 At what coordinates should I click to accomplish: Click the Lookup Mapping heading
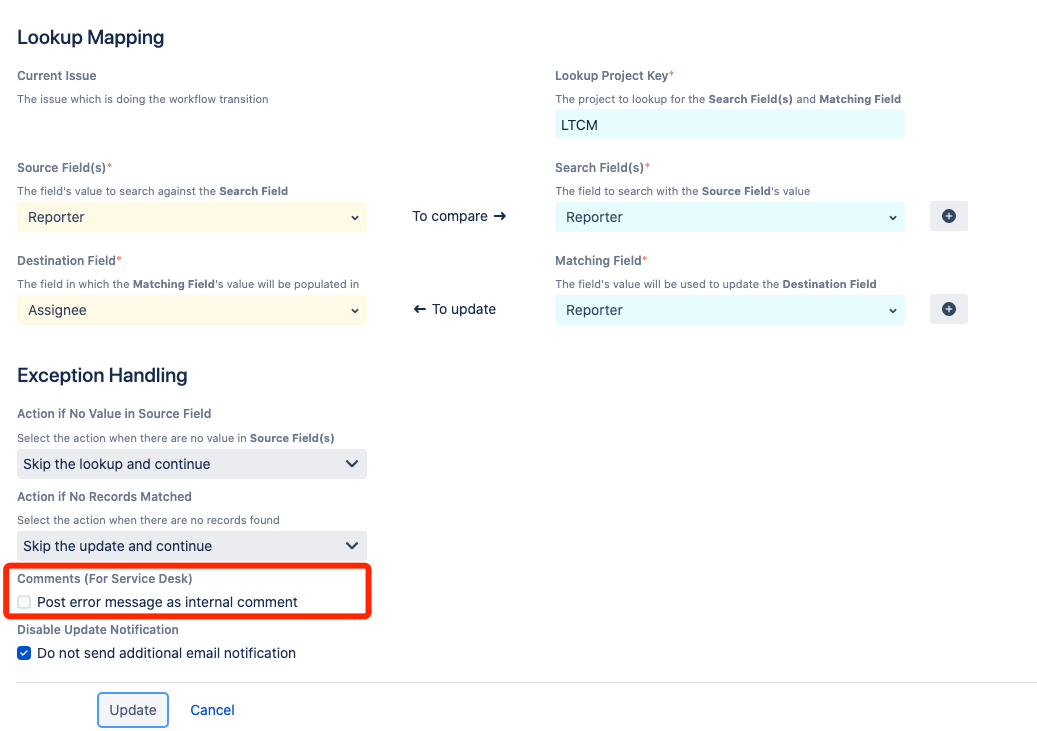pyautogui.click(x=91, y=38)
